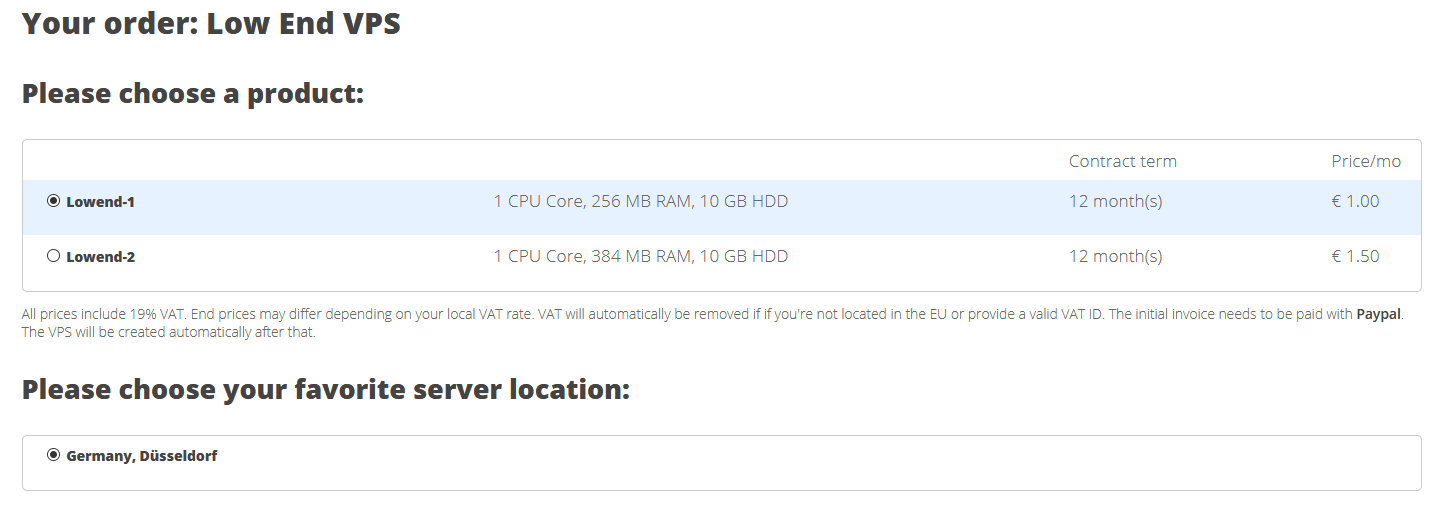Click the Lowend-1 product label
Screen dimensions: 1445x516
[x=100, y=202]
